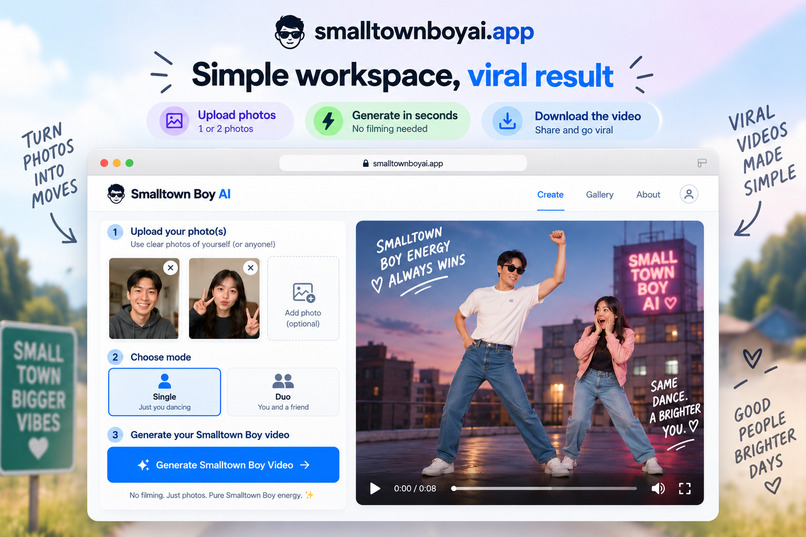
Task: Click the red close window dot
Action: click(104, 163)
